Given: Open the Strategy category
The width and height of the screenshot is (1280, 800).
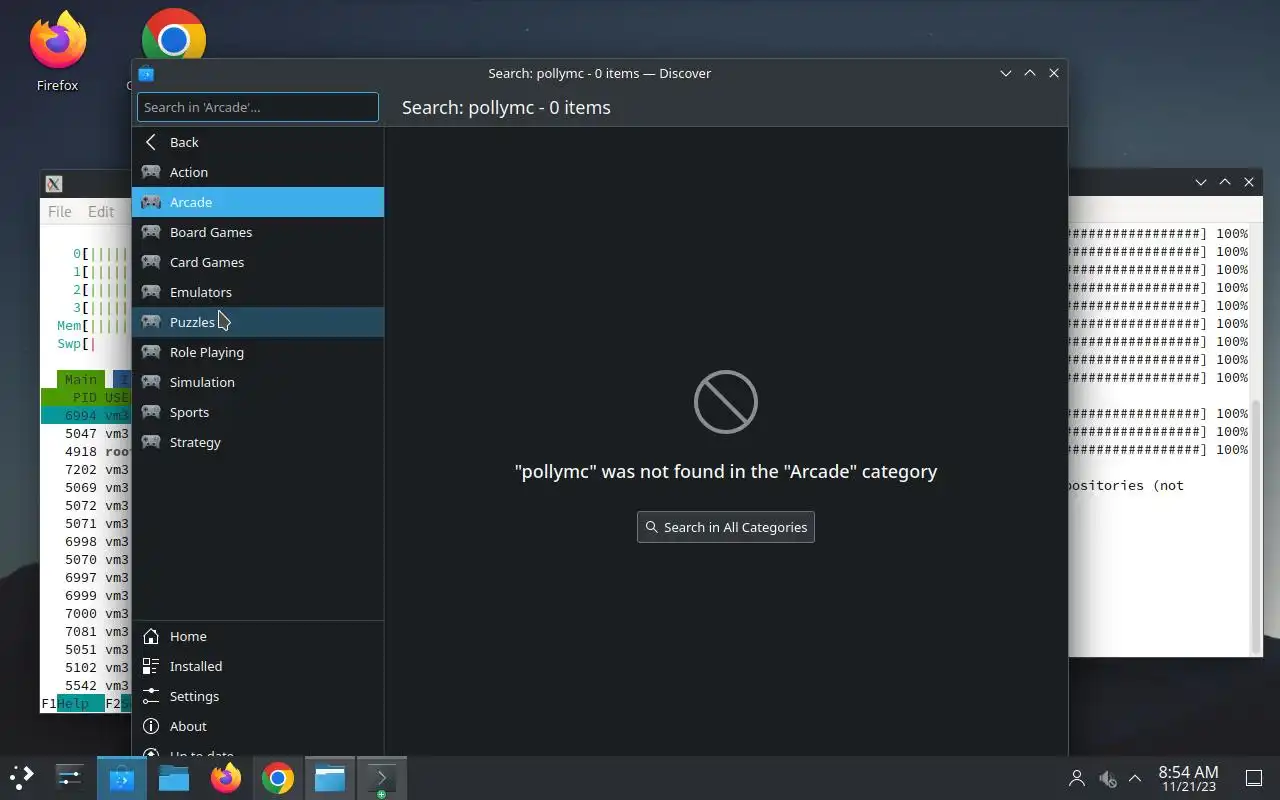Looking at the screenshot, I should click(258, 442).
